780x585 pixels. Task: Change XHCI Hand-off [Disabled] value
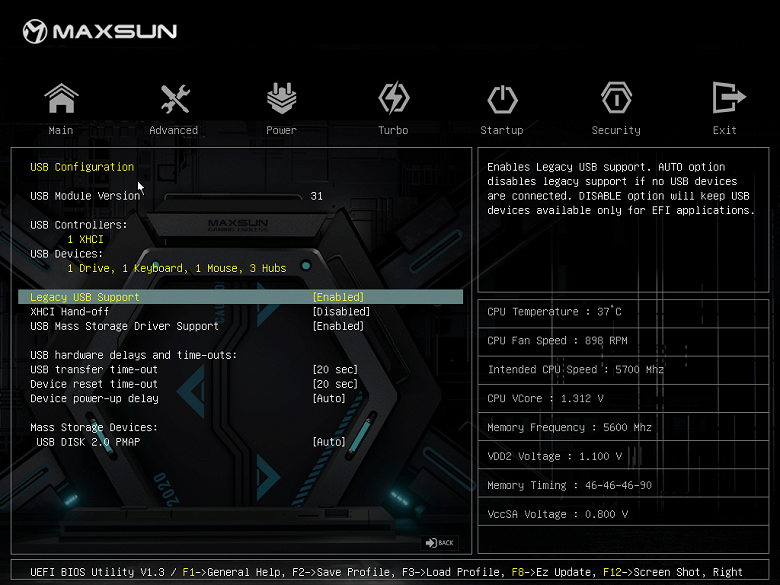tap(341, 311)
